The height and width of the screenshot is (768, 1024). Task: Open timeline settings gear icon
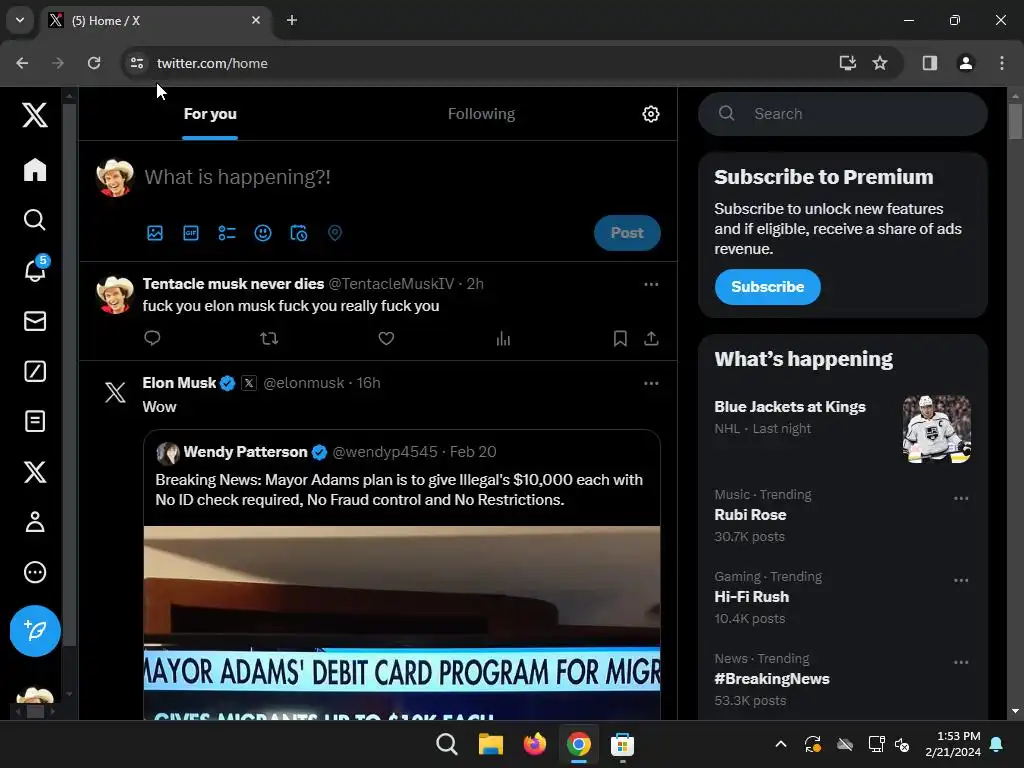[x=650, y=114]
